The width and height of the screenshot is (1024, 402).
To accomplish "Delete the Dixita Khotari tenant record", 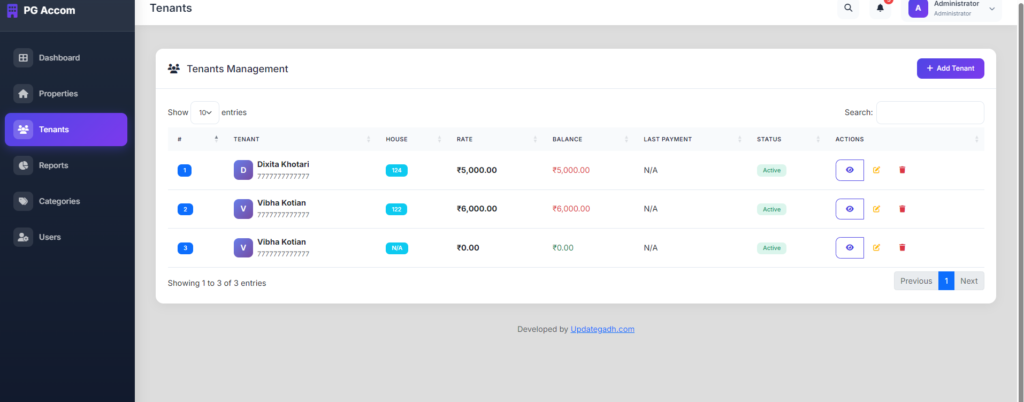I will coord(903,170).
